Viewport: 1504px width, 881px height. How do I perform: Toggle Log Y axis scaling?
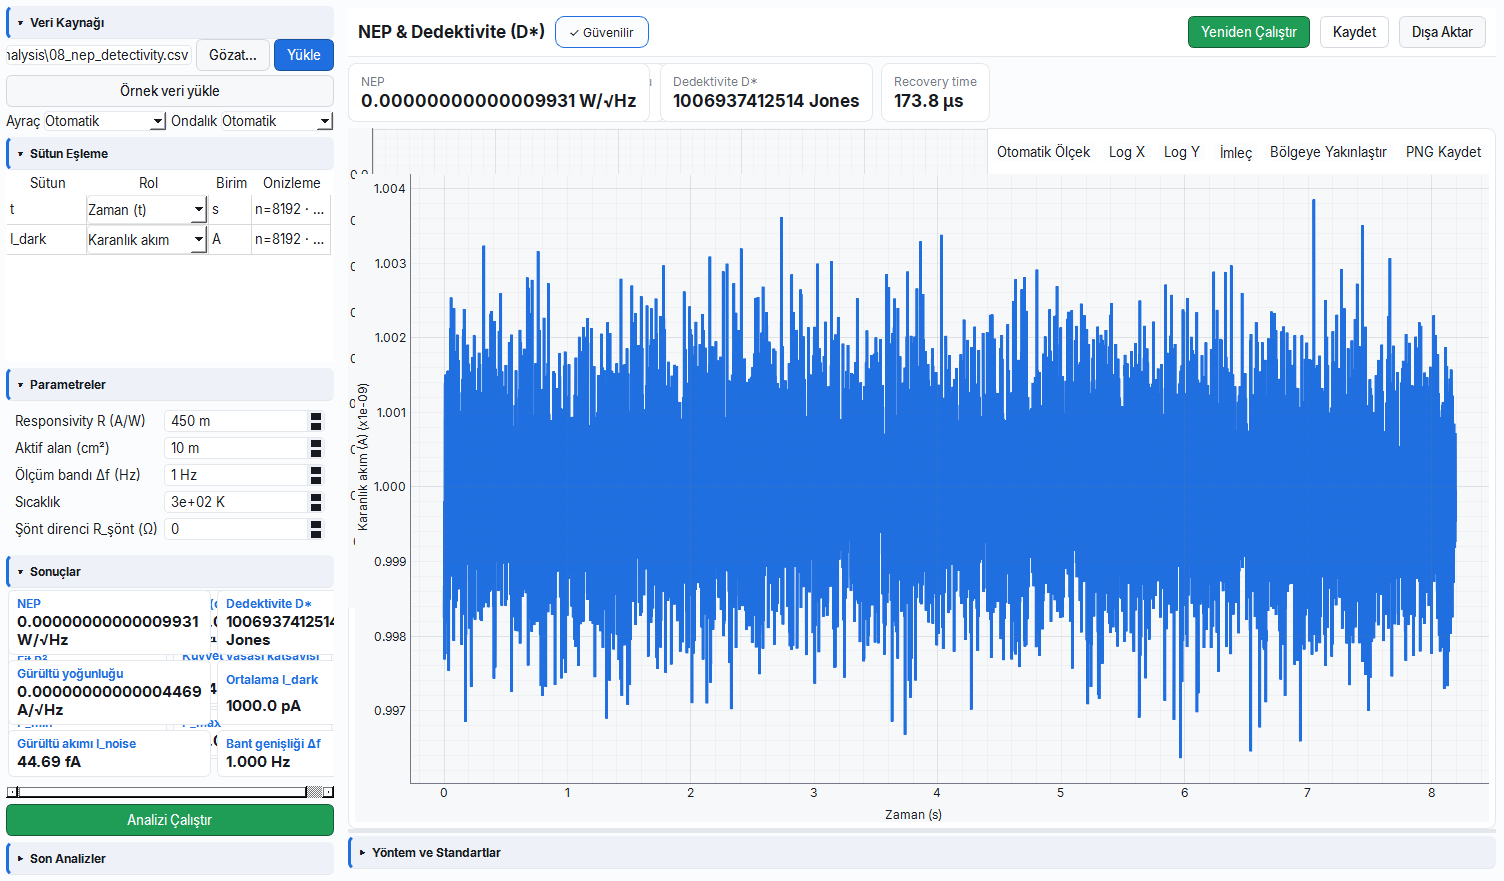coord(1181,152)
